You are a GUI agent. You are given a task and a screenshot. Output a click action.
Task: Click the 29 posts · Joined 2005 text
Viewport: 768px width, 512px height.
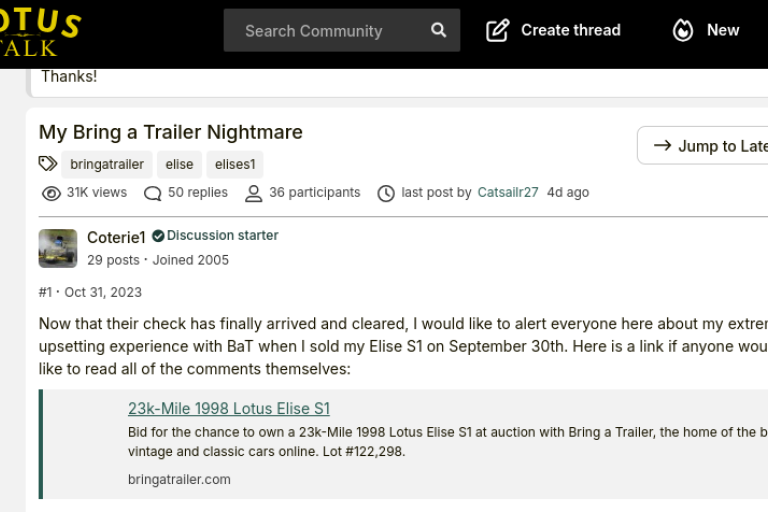(158, 260)
